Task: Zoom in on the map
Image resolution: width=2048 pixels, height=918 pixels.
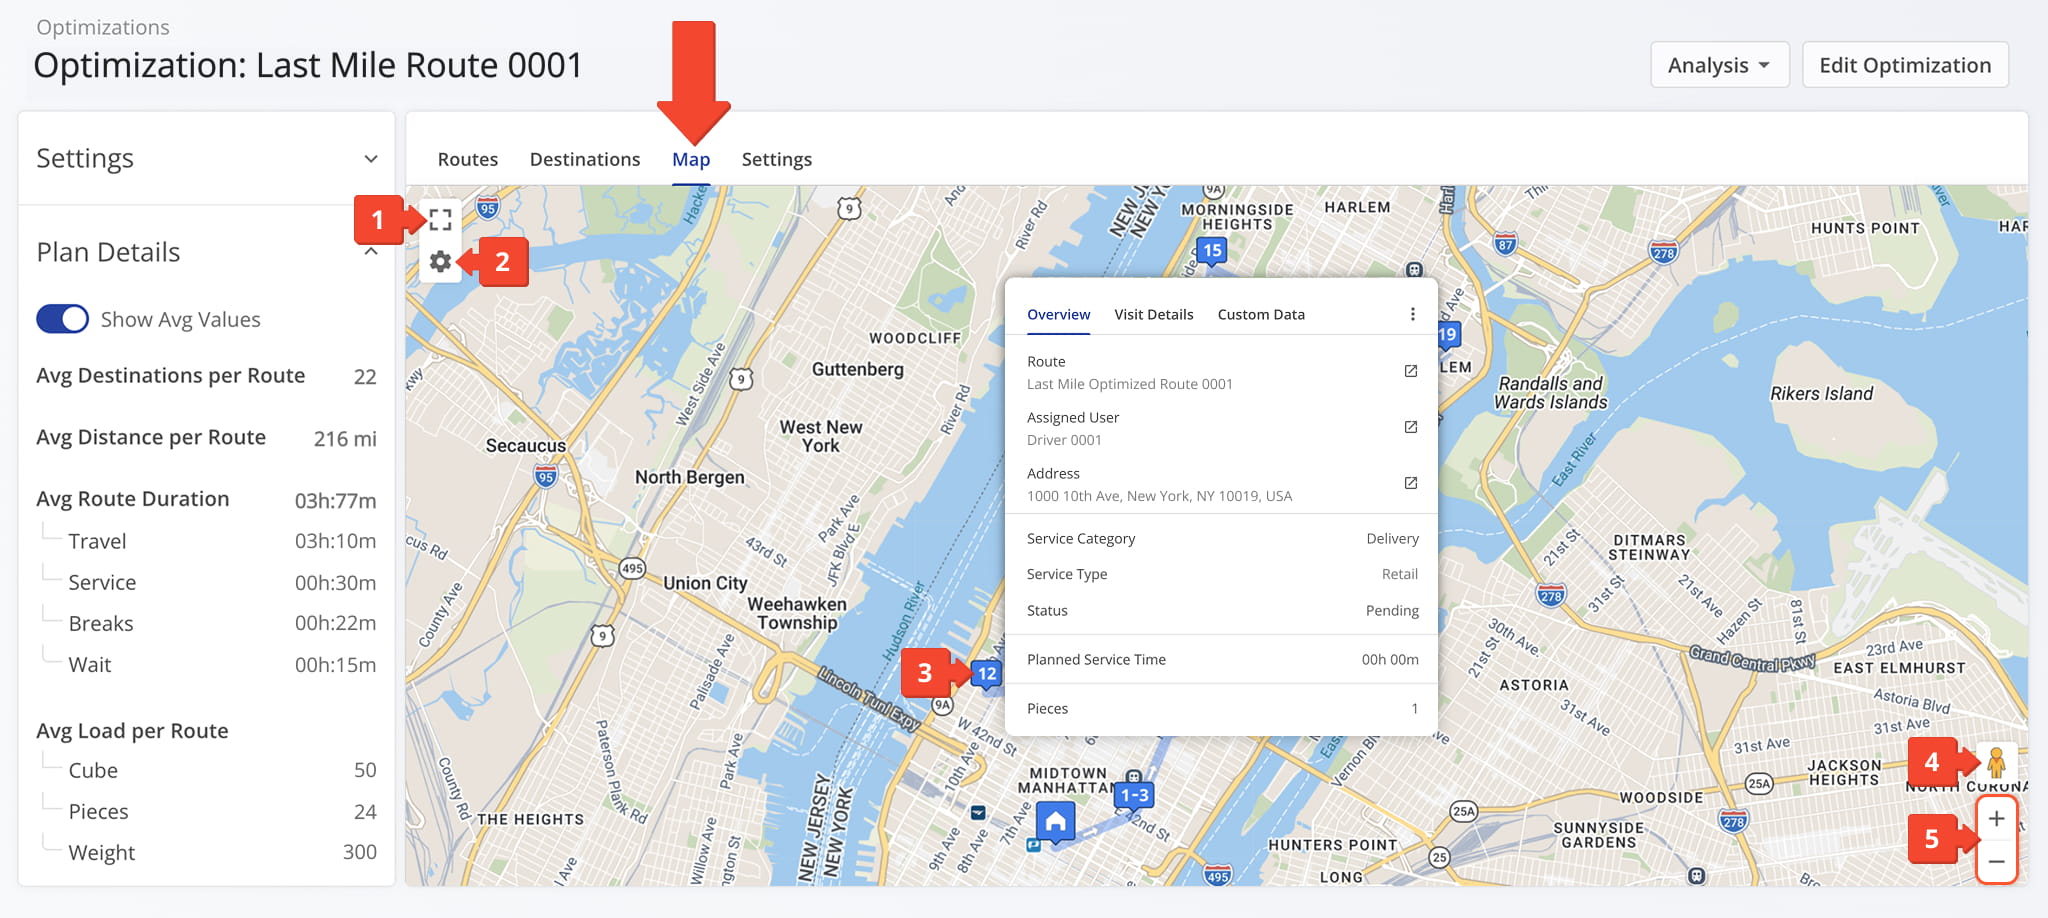Action: click(x=1996, y=819)
